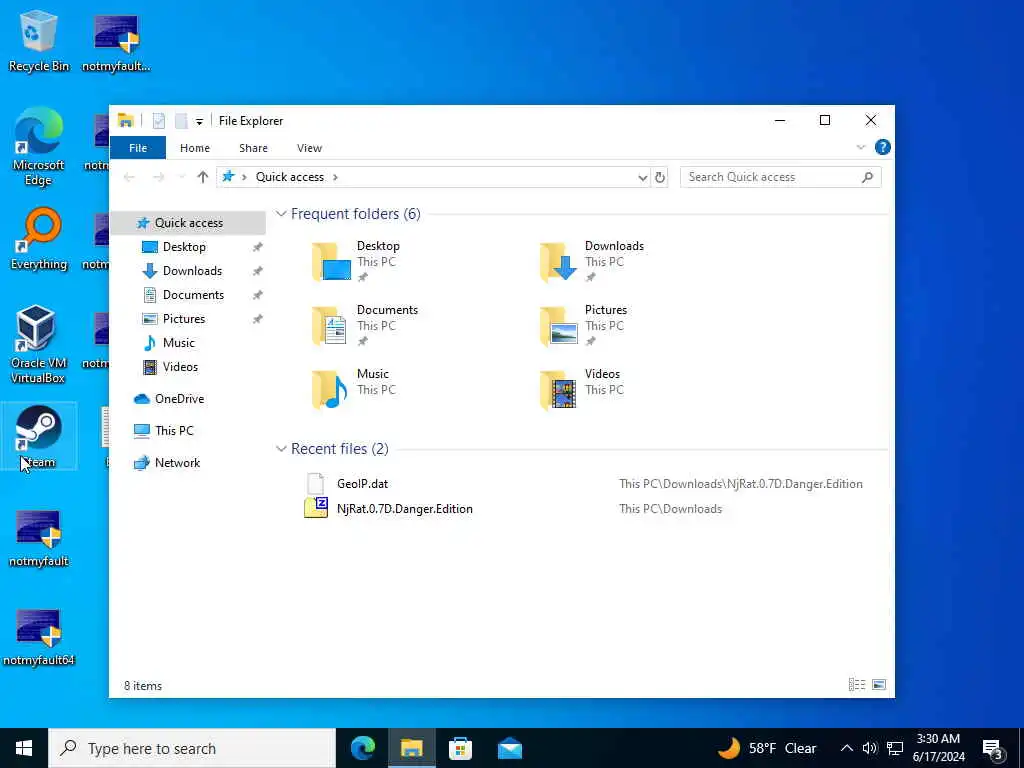The width and height of the screenshot is (1024, 768).
Task: Click the taskbar Type here to search box
Action: click(x=192, y=748)
